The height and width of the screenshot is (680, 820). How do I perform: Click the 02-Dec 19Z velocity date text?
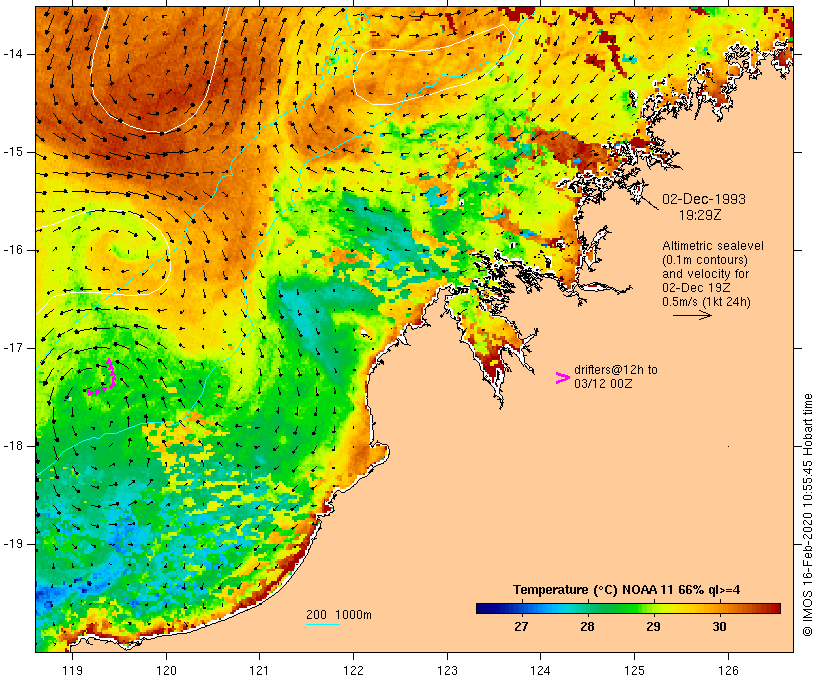(x=696, y=288)
